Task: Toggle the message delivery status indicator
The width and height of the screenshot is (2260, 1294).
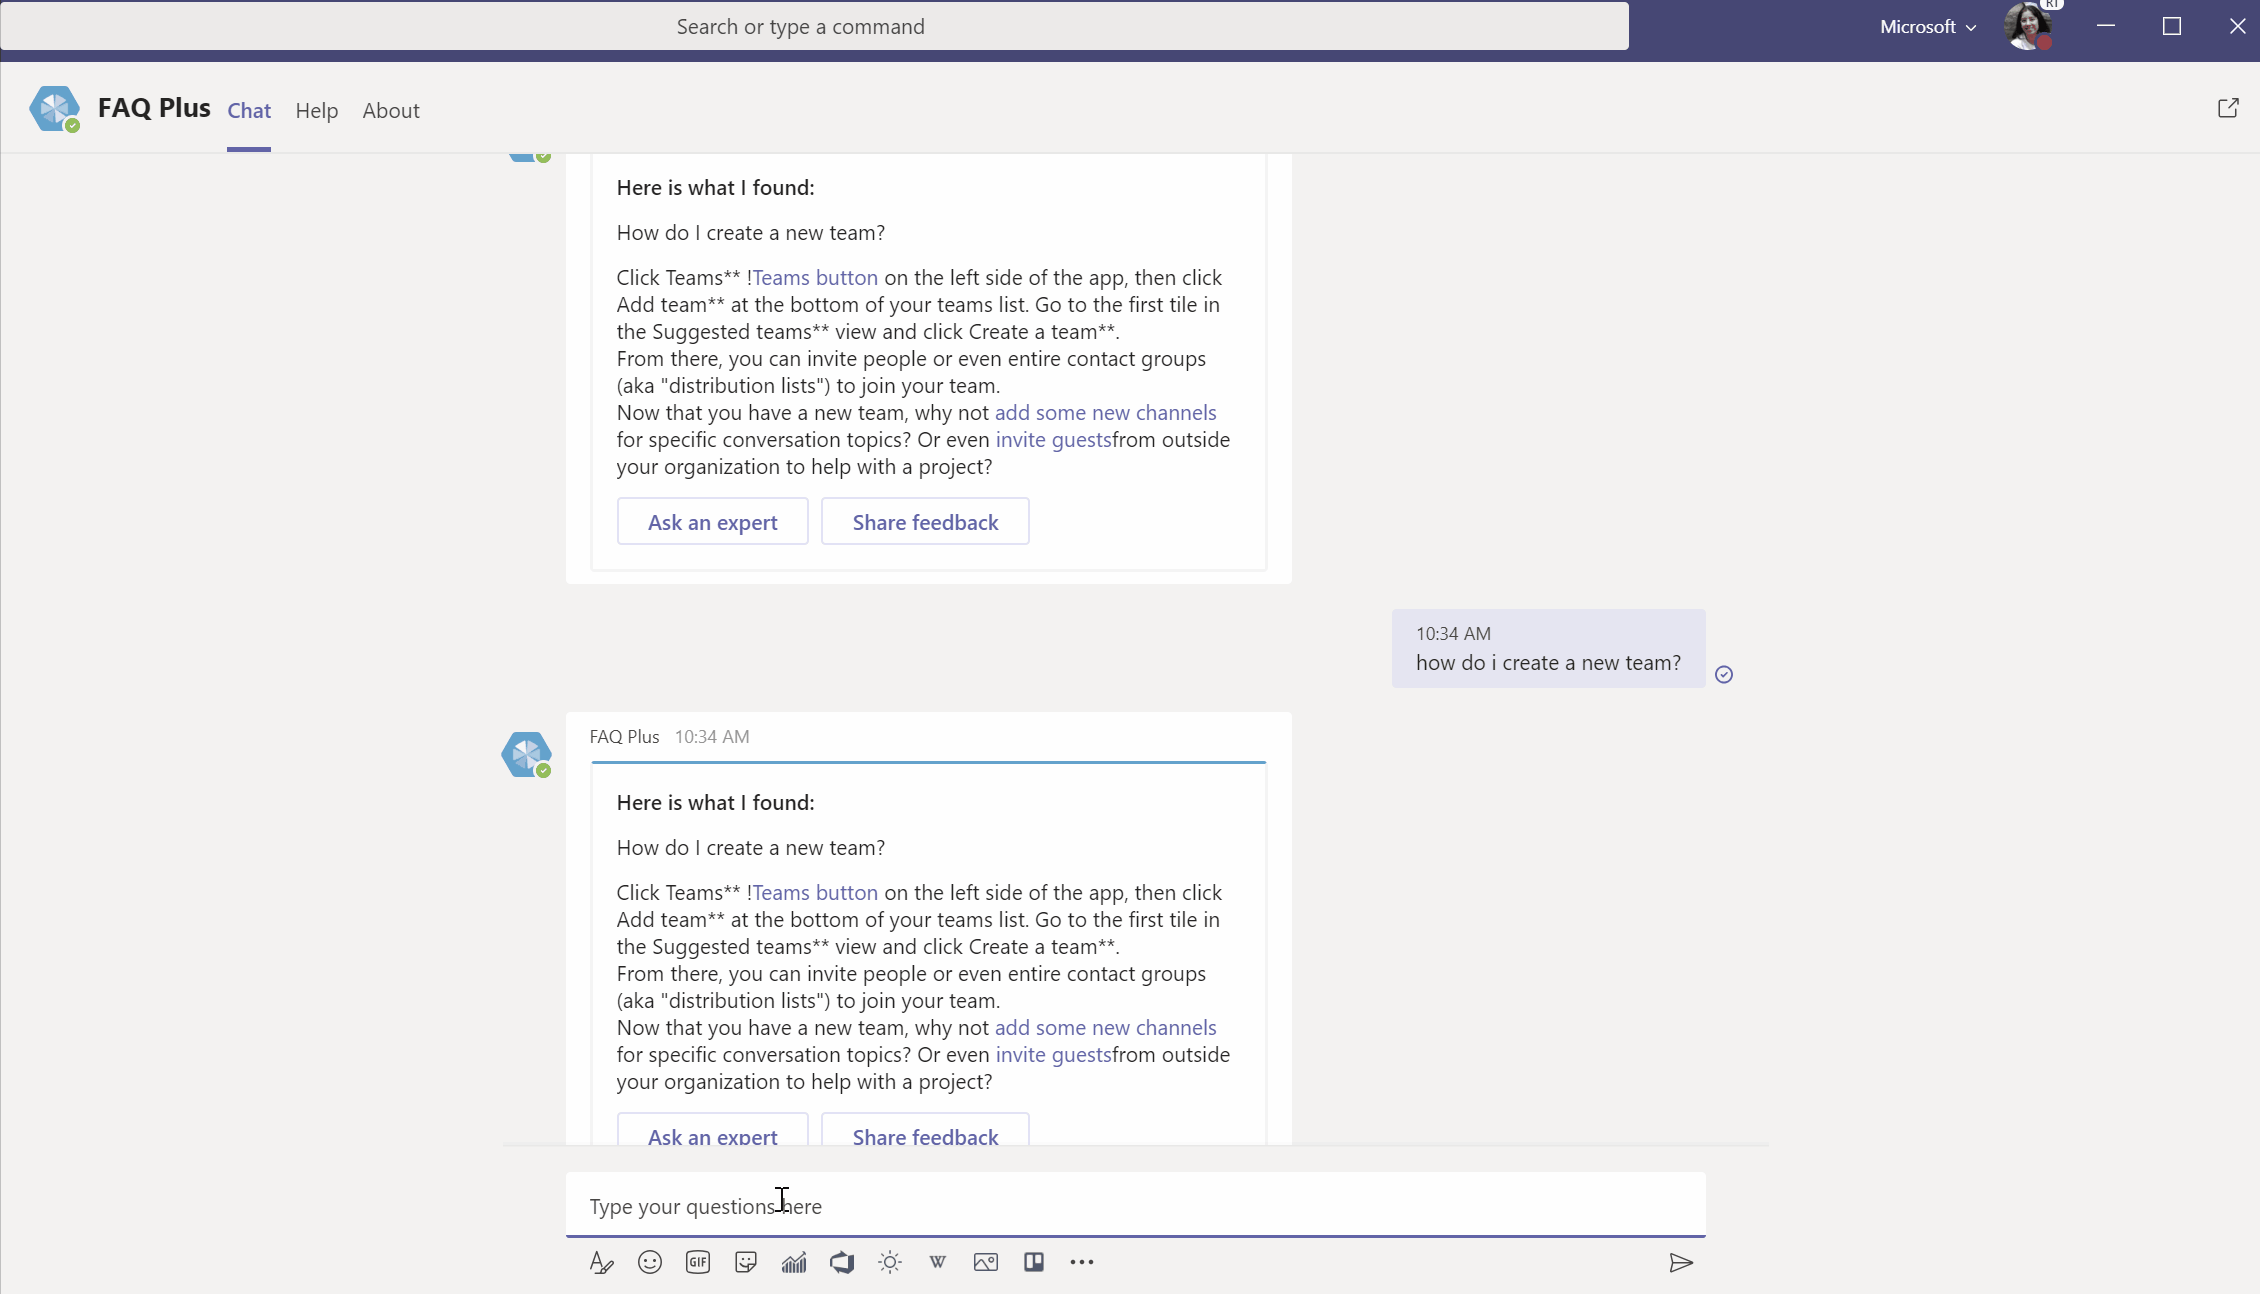Action: (x=1724, y=673)
